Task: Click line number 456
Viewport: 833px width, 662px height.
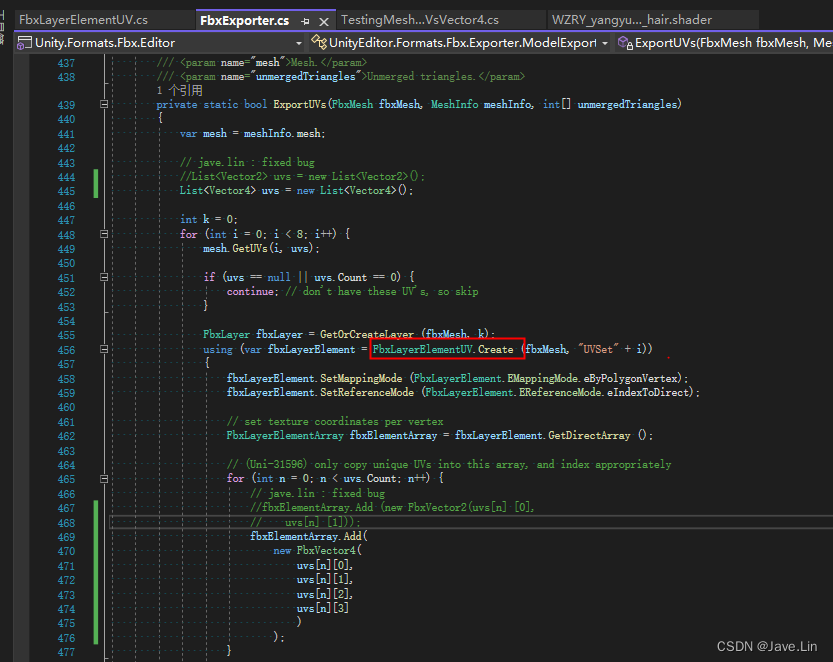Action: point(66,350)
